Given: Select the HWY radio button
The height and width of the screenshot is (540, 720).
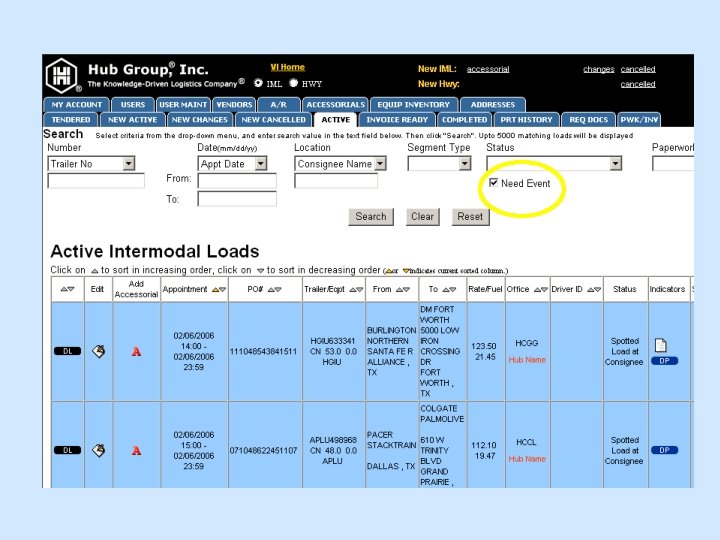Looking at the screenshot, I should (x=294, y=83).
